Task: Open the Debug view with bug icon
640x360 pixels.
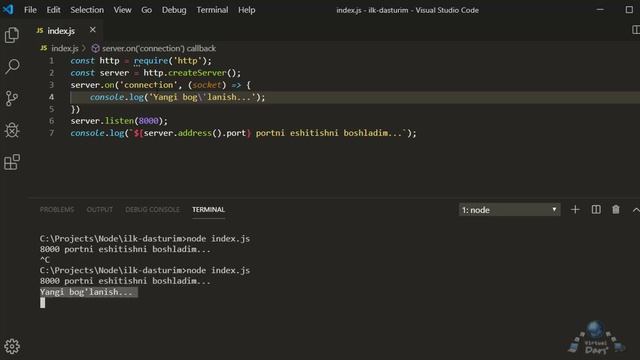Action: pos(12,130)
